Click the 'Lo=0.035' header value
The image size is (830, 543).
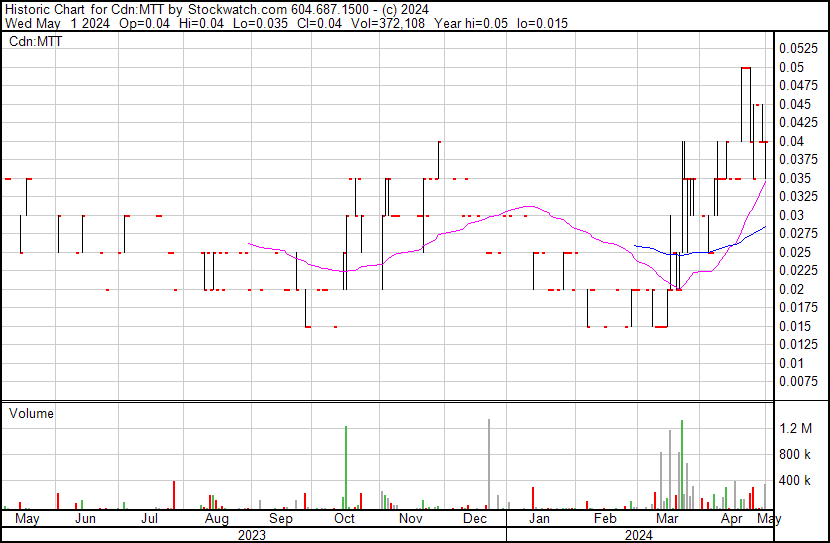click(258, 23)
